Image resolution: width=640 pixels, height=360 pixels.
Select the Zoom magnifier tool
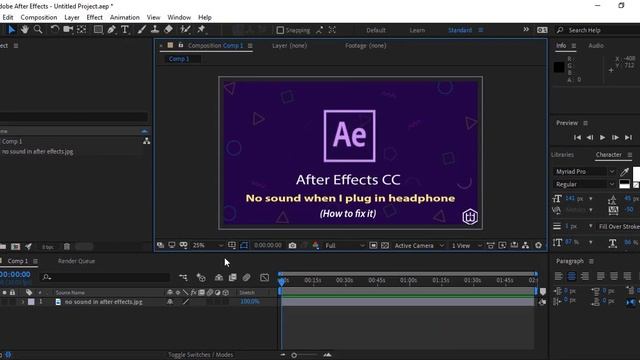coord(38,29)
